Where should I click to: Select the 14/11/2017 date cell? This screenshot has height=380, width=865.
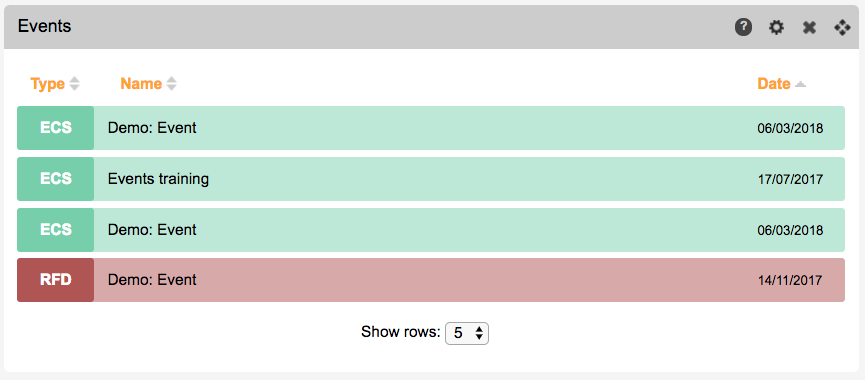coord(790,280)
